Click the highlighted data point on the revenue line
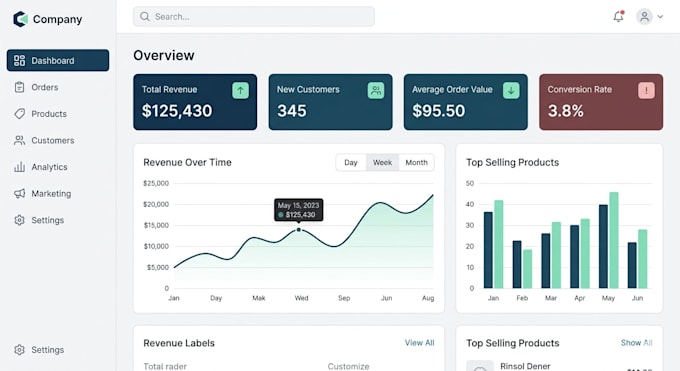Screen dimensions: 680x371 click(x=298, y=230)
